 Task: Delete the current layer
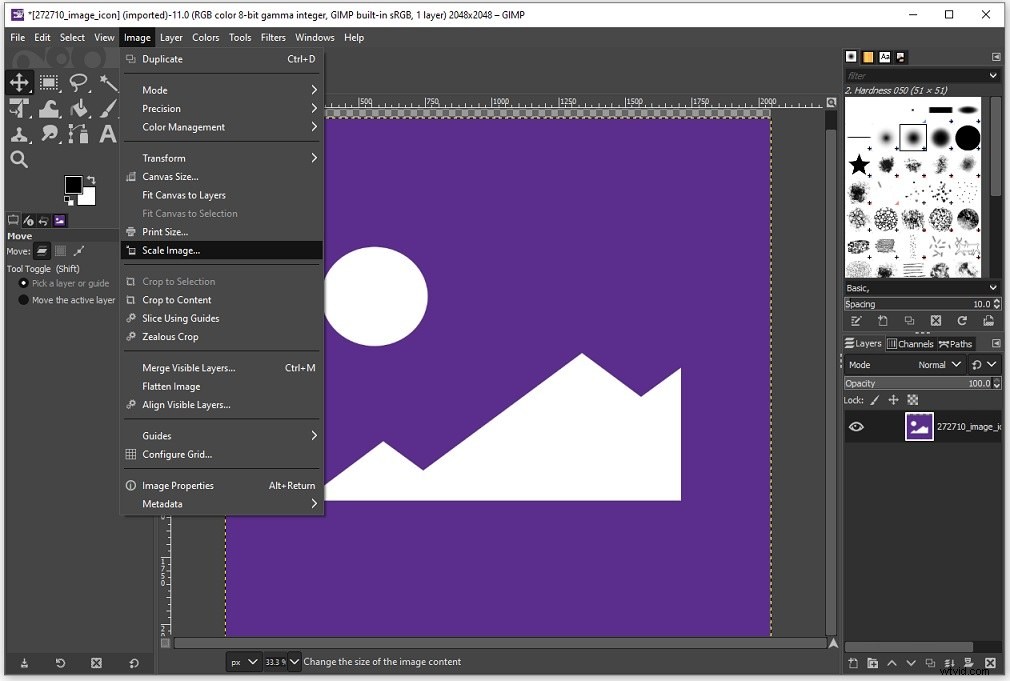990,663
